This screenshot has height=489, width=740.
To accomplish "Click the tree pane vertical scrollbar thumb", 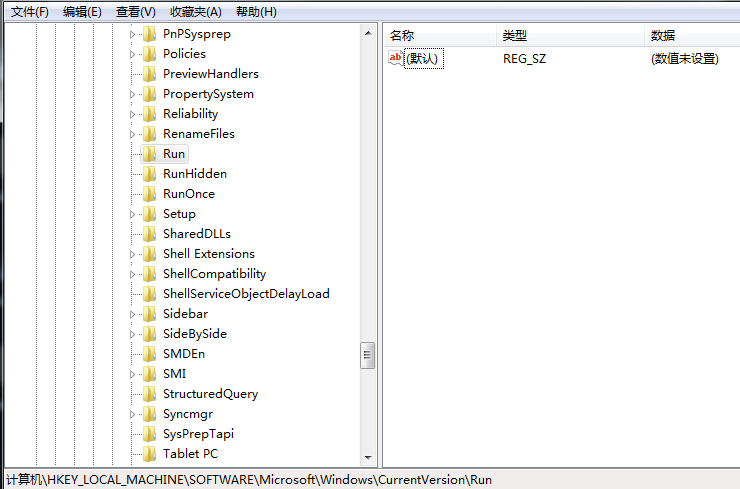I will click(x=367, y=354).
